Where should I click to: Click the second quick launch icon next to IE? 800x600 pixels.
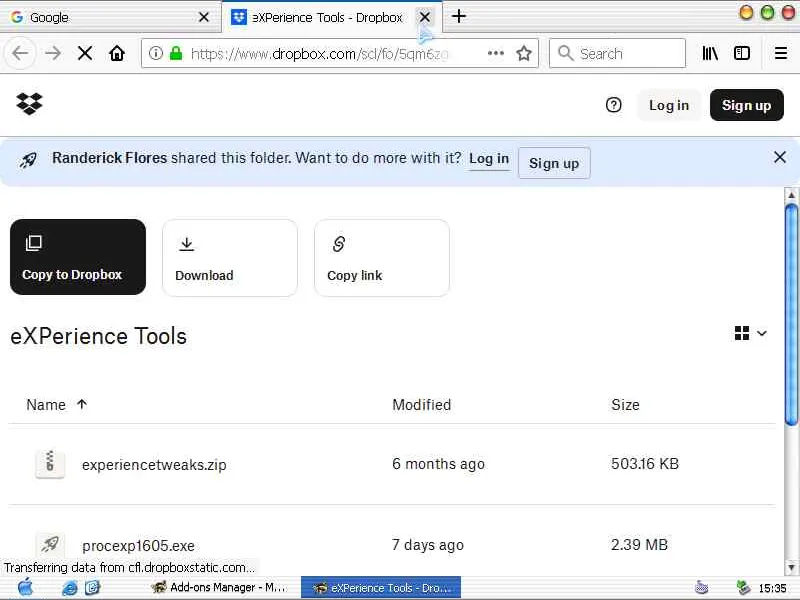92,588
